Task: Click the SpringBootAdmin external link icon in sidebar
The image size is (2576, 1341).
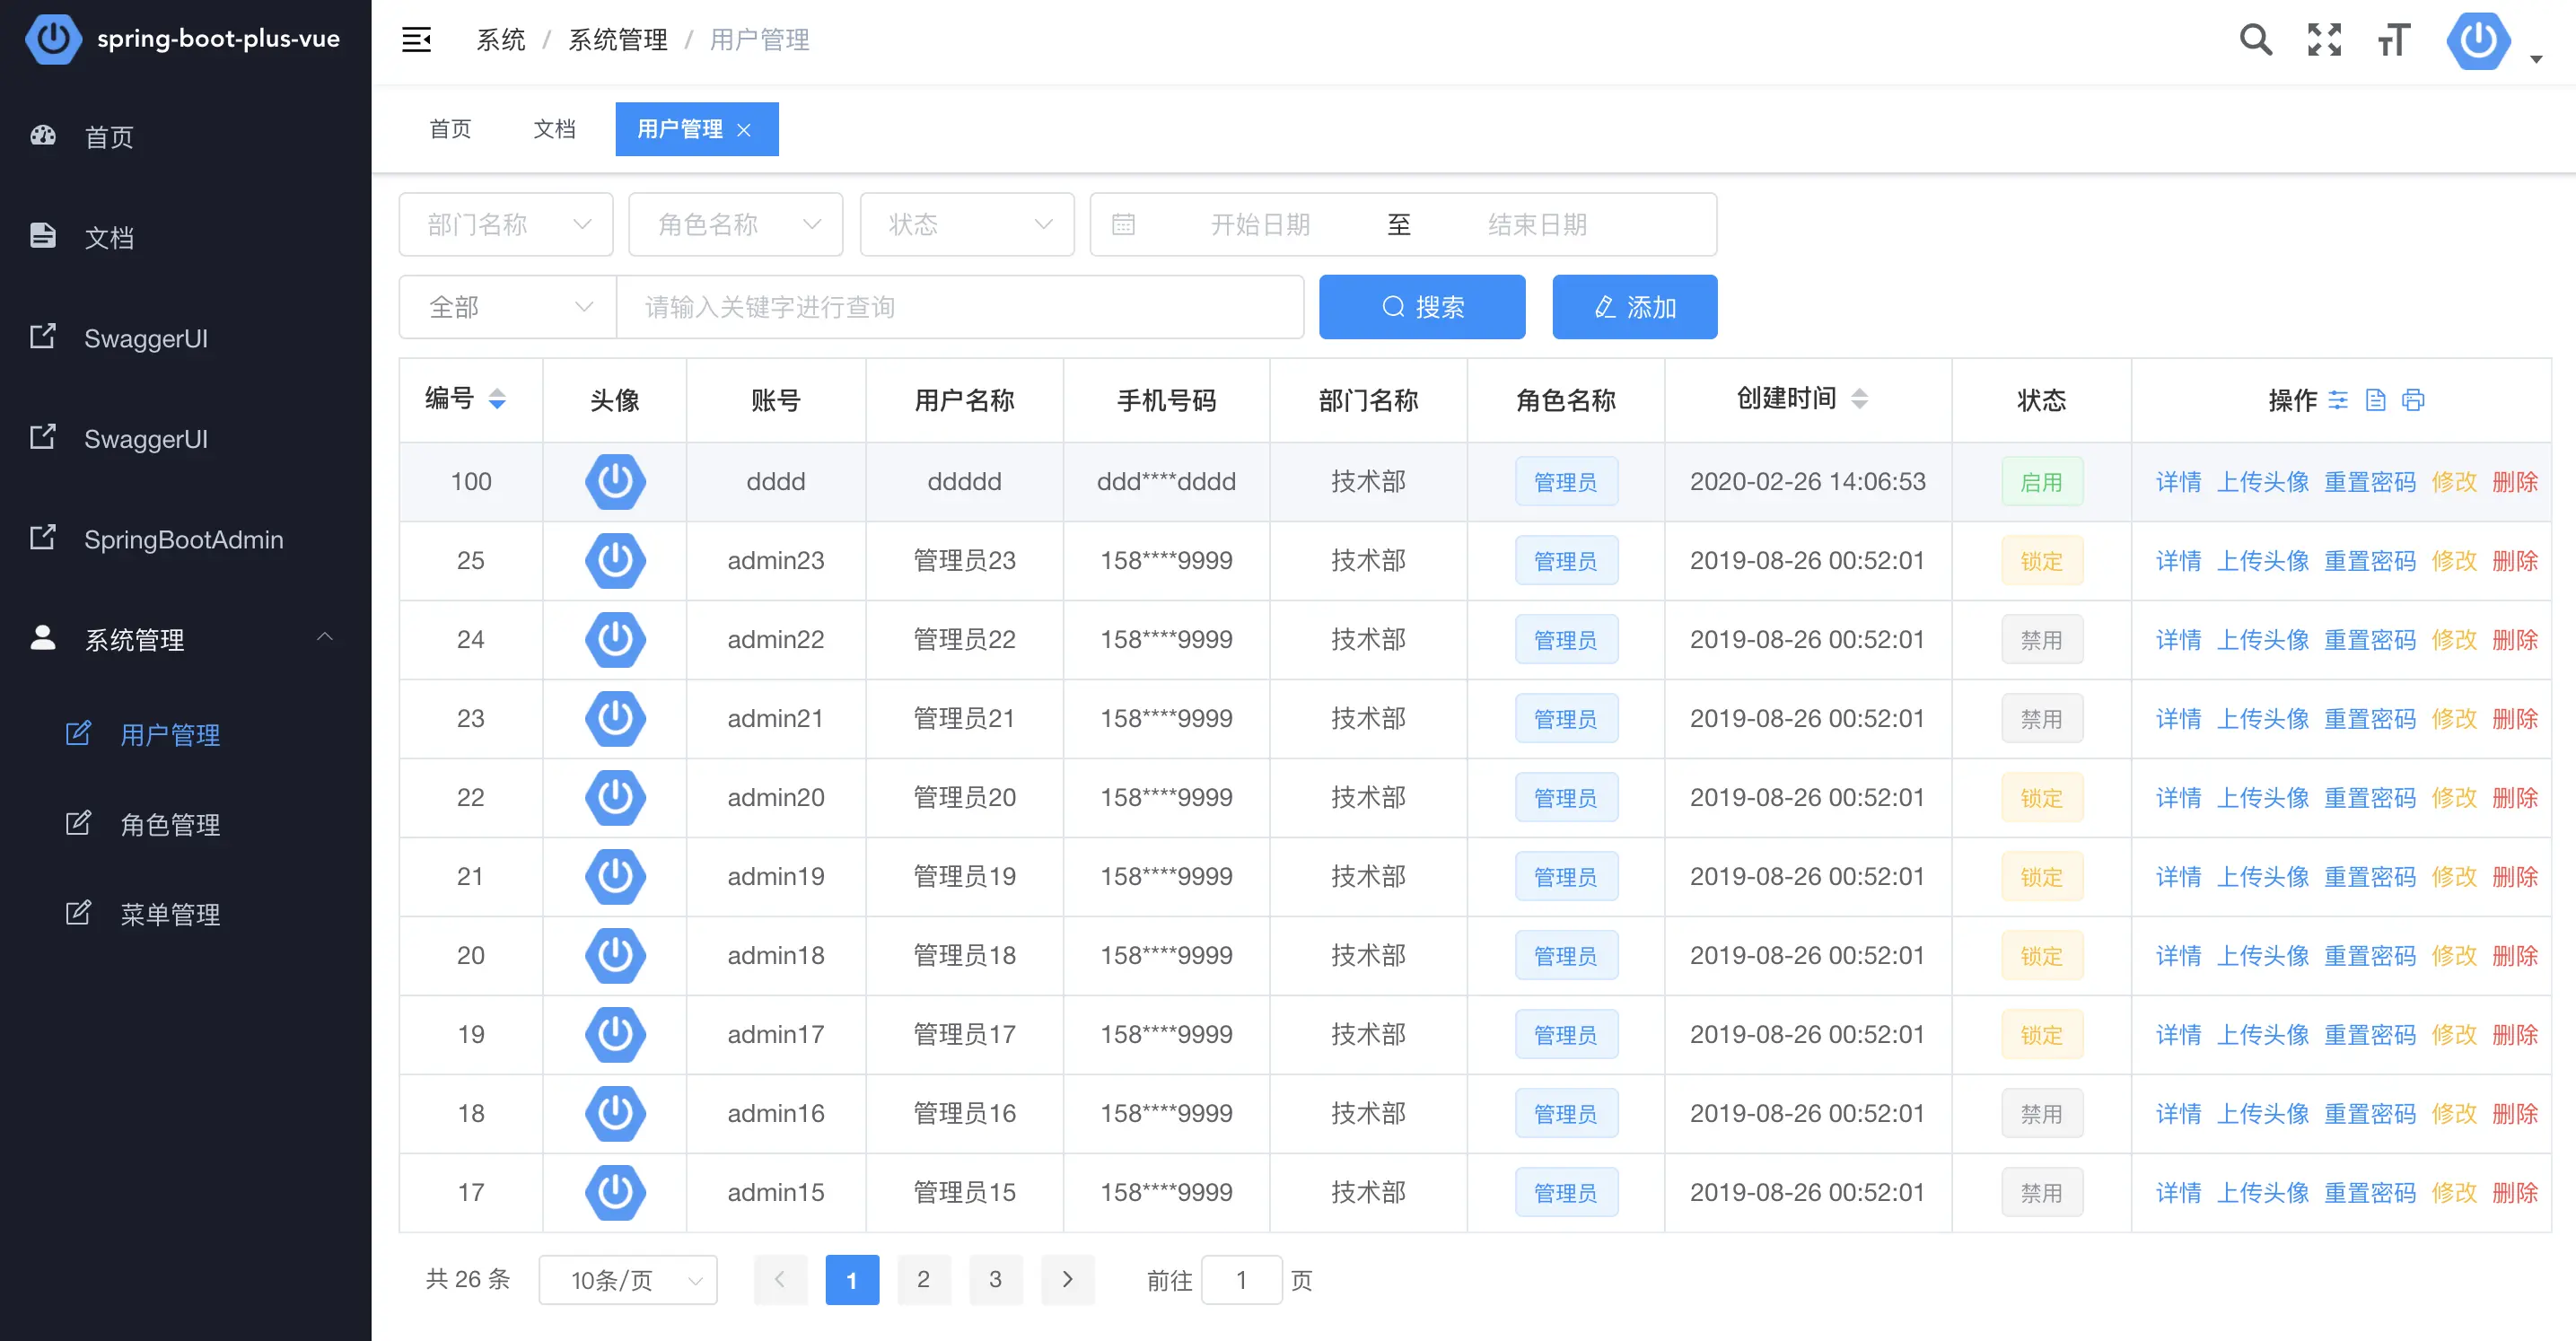Action: [42, 537]
